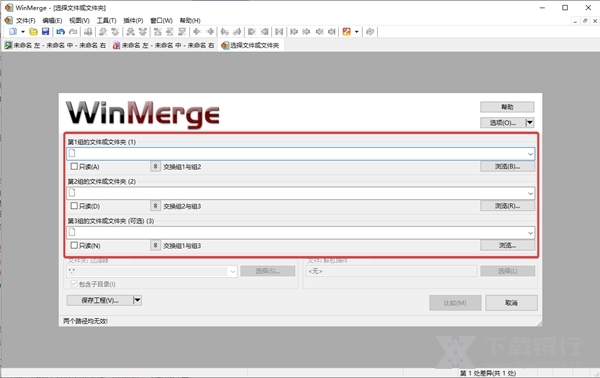
Task: Click the 选择(S)... filter button
Action: coord(268,271)
